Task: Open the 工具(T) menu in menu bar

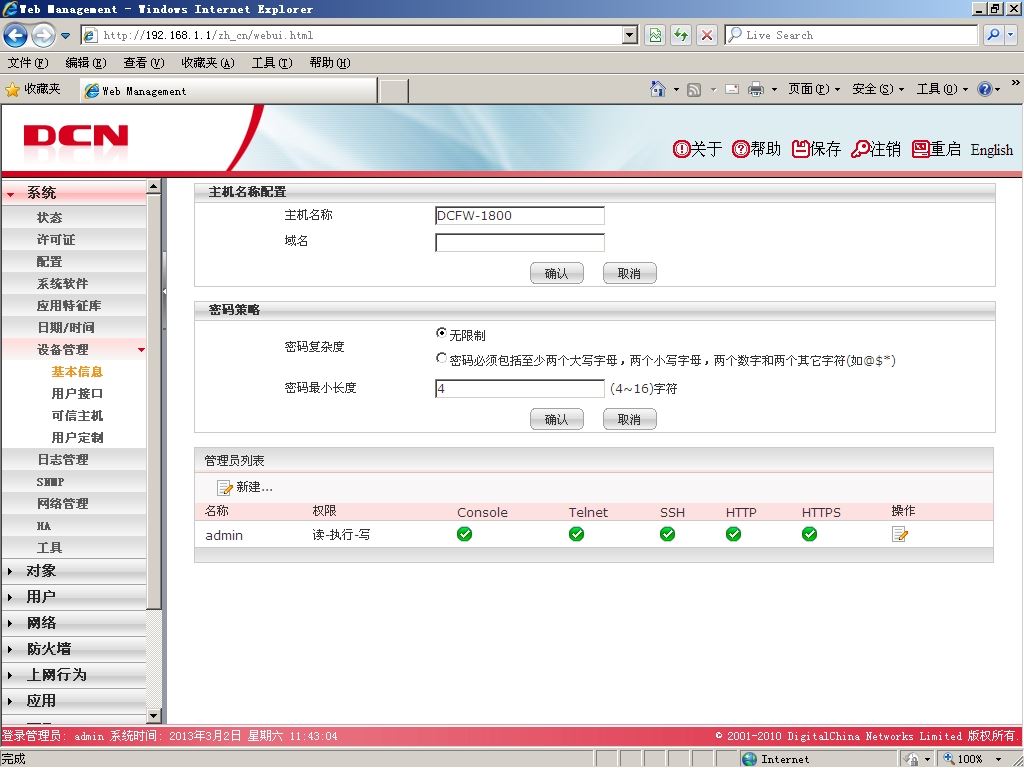Action: click(272, 63)
